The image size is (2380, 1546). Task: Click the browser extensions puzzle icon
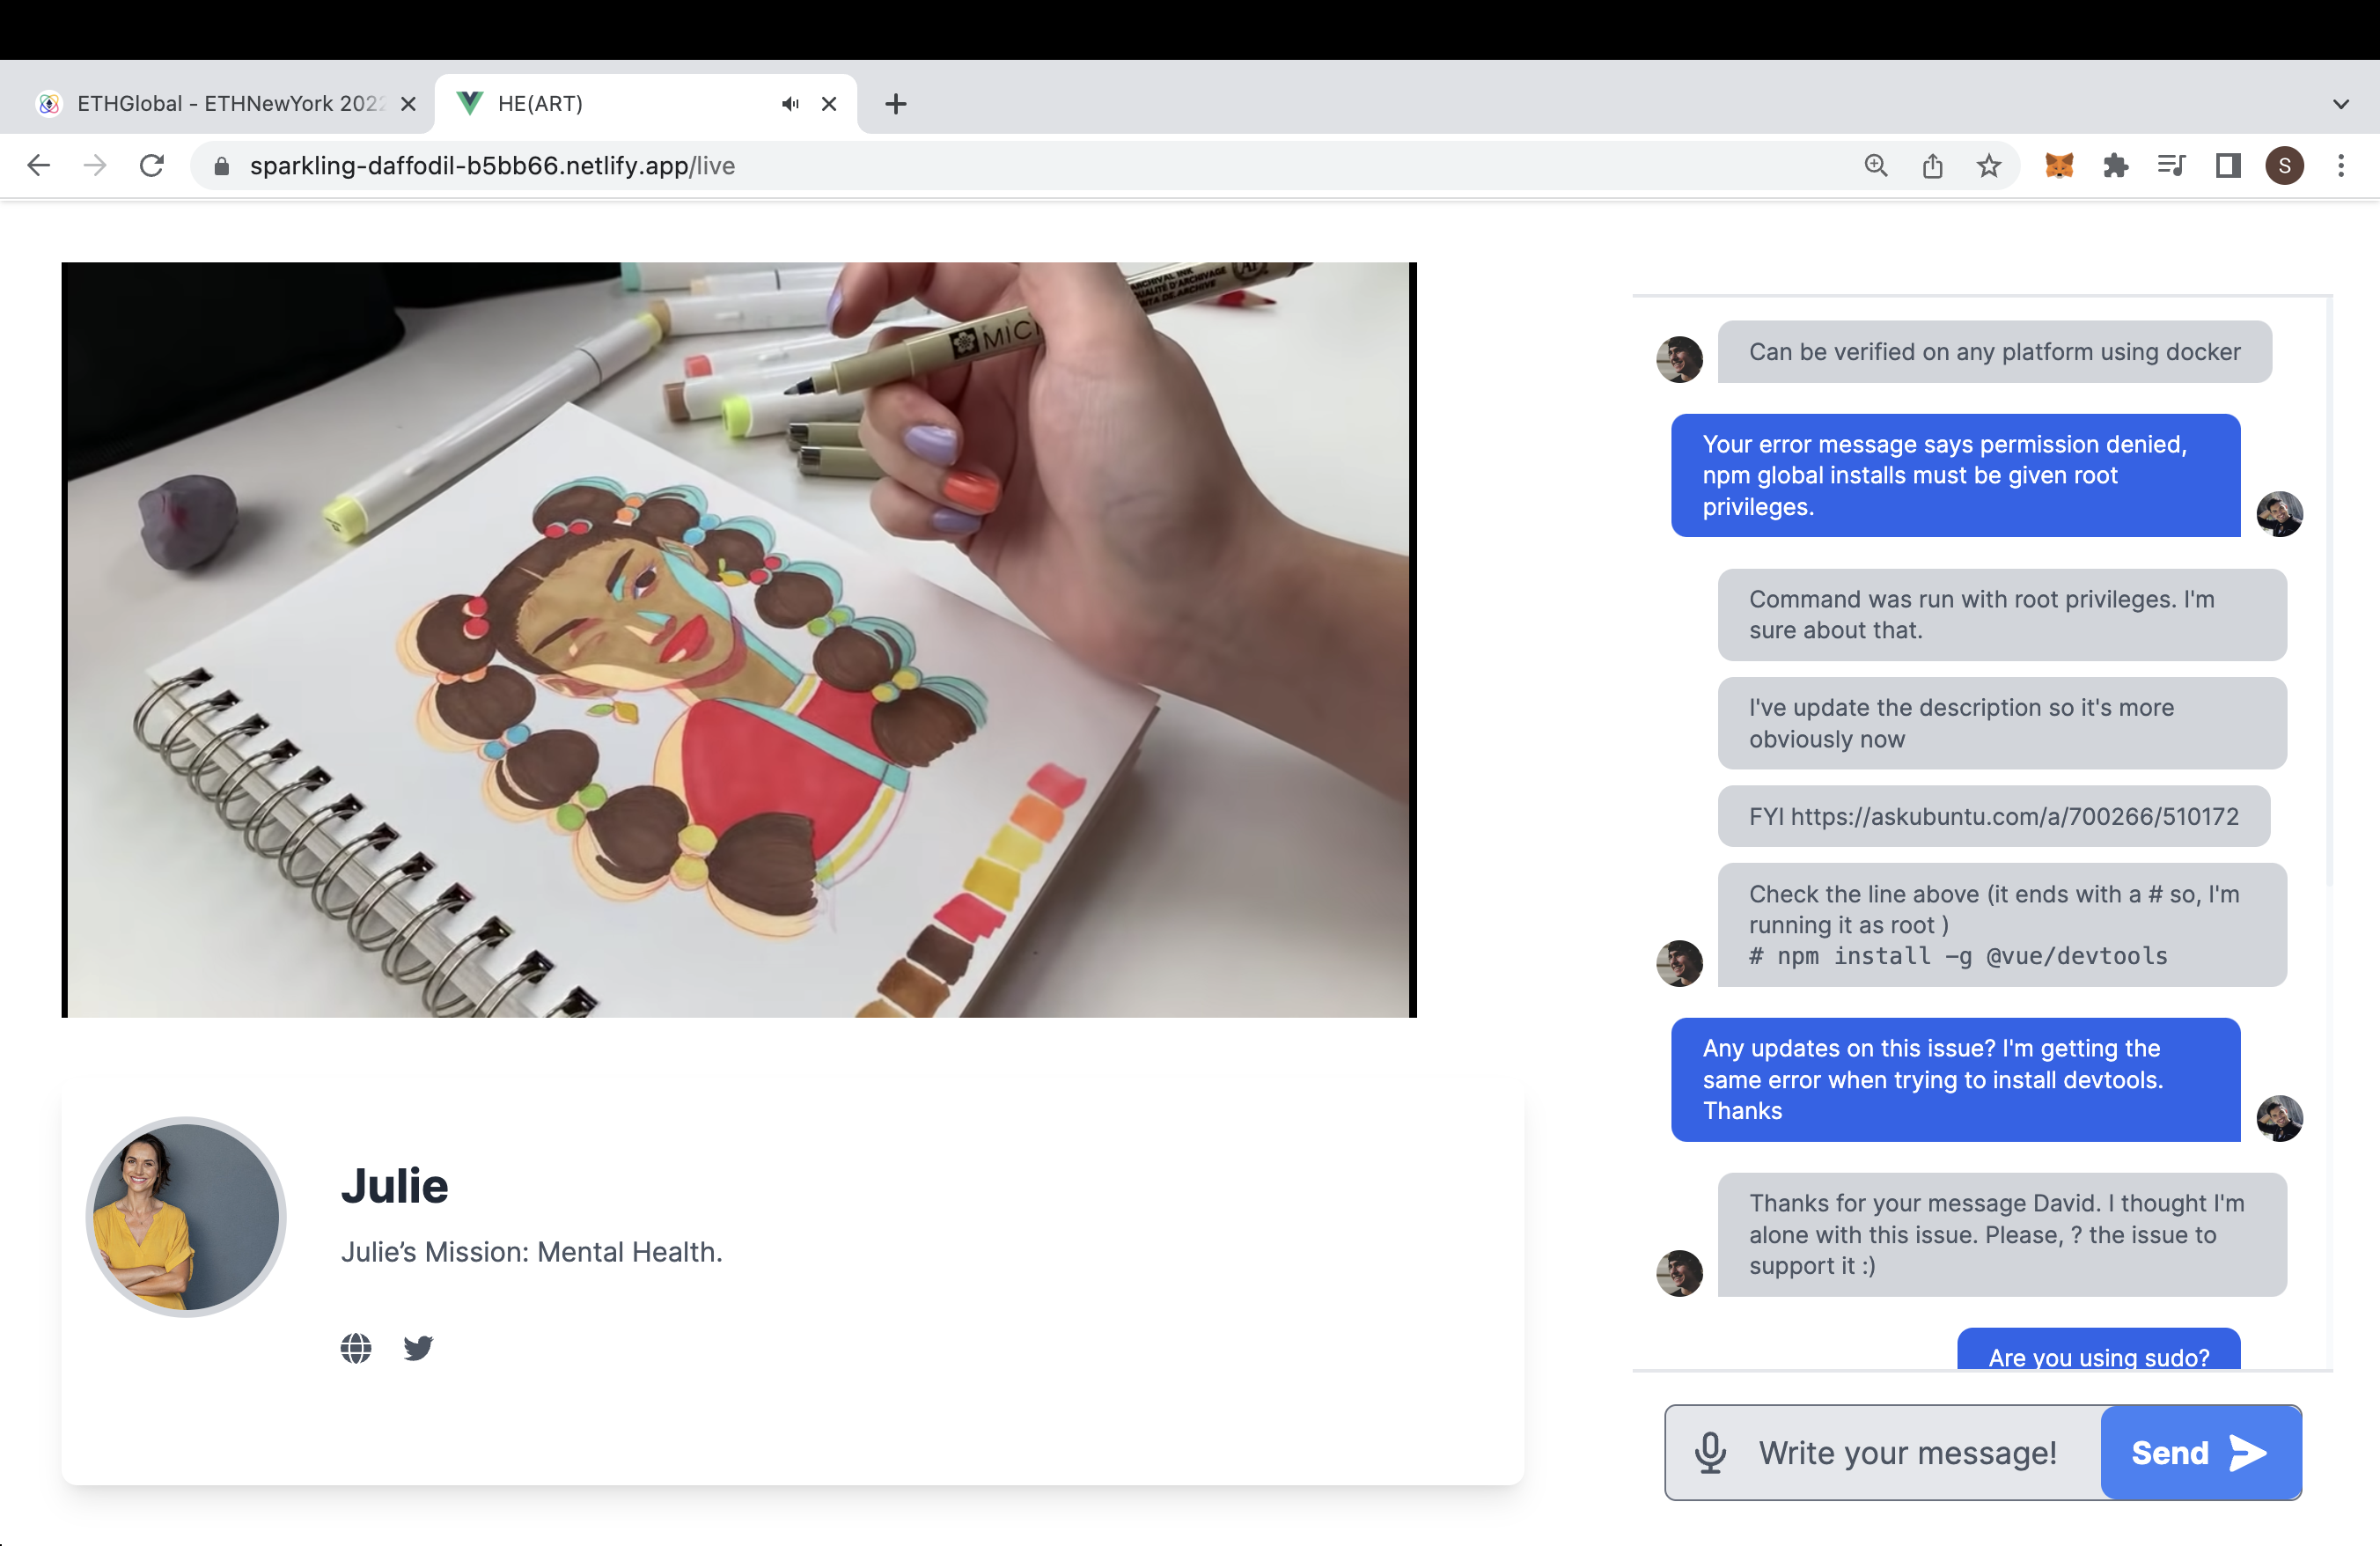click(x=2114, y=163)
